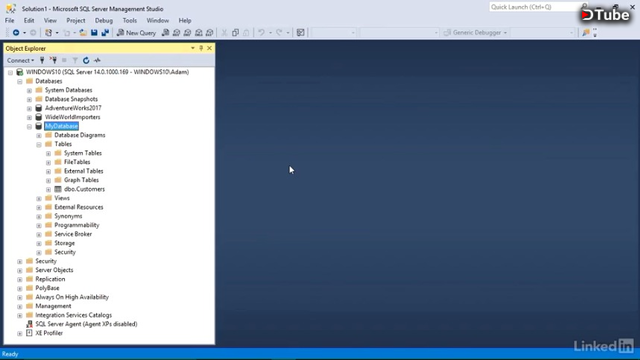Click the Open File toolbar icon
The width and height of the screenshot is (640, 360).
pos(83,33)
